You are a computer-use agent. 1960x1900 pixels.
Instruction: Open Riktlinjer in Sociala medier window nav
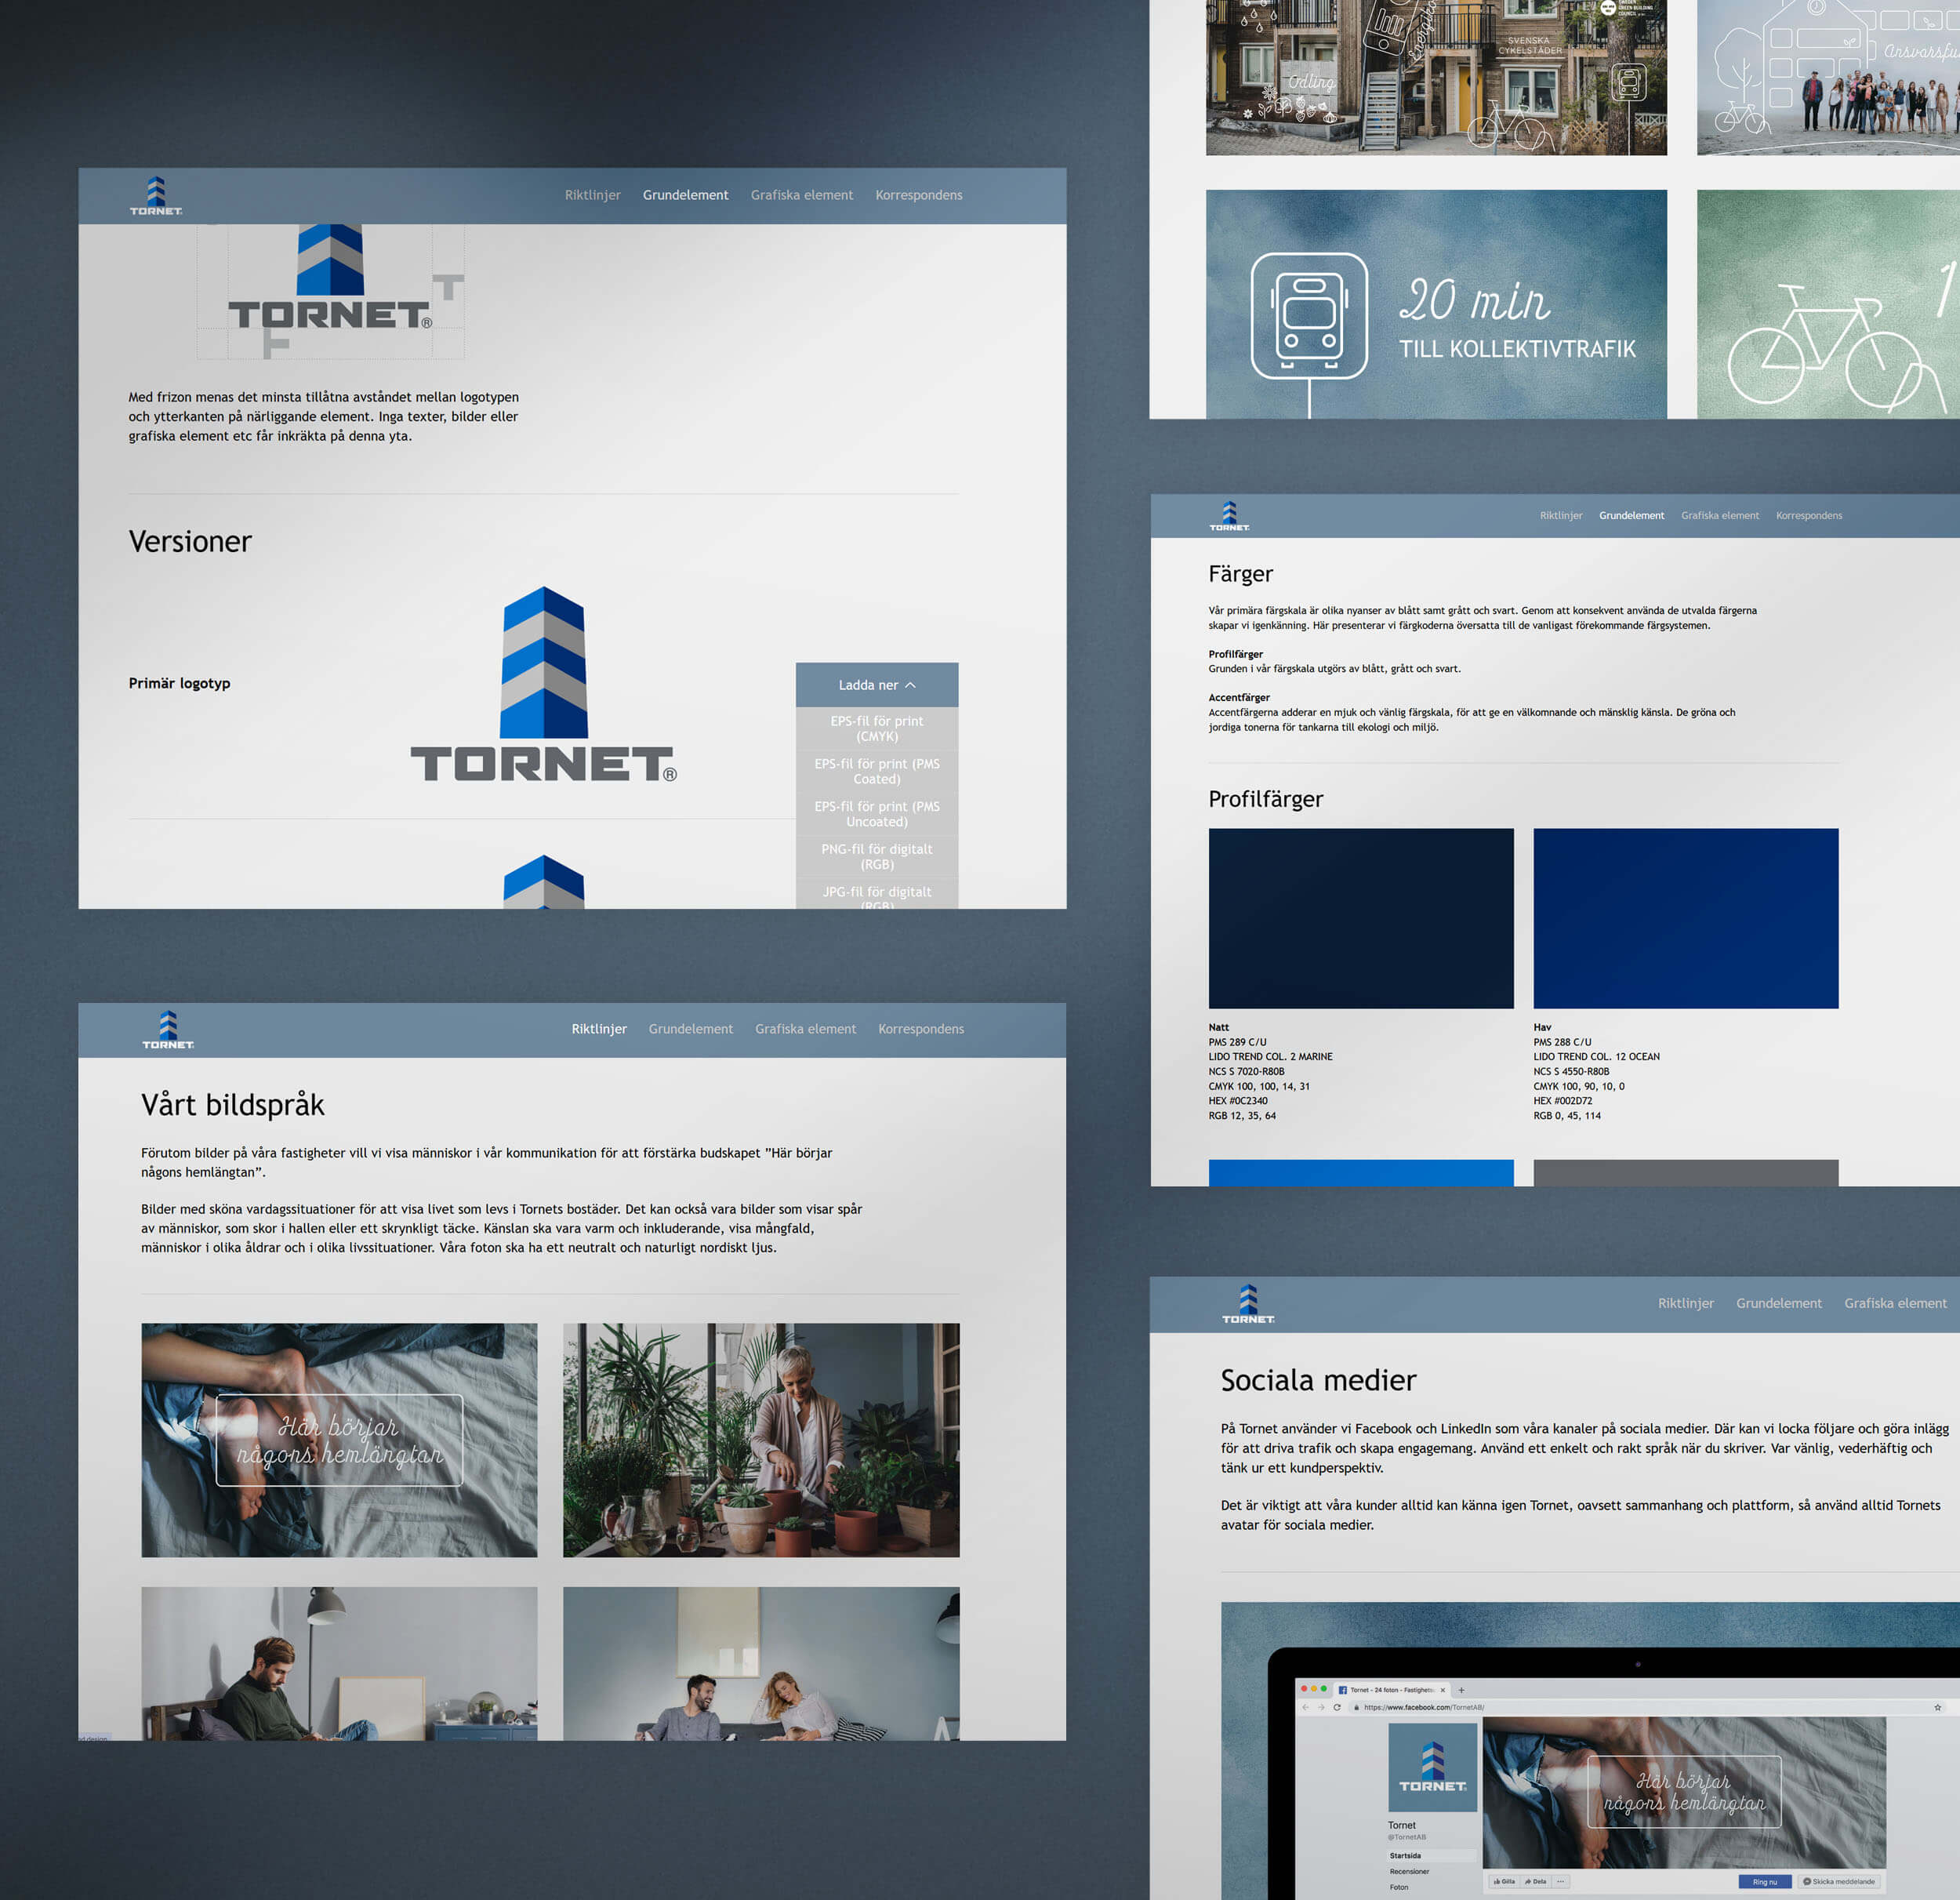pos(1686,1303)
